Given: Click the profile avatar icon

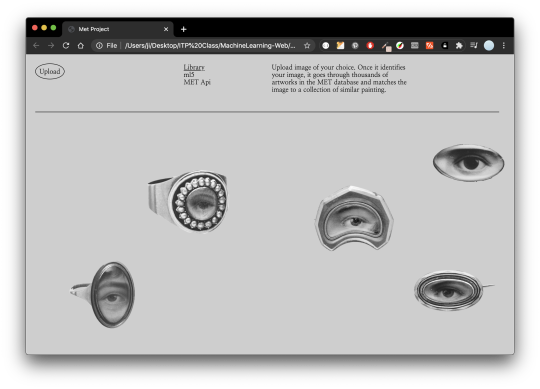Looking at the screenshot, I should click(489, 45).
